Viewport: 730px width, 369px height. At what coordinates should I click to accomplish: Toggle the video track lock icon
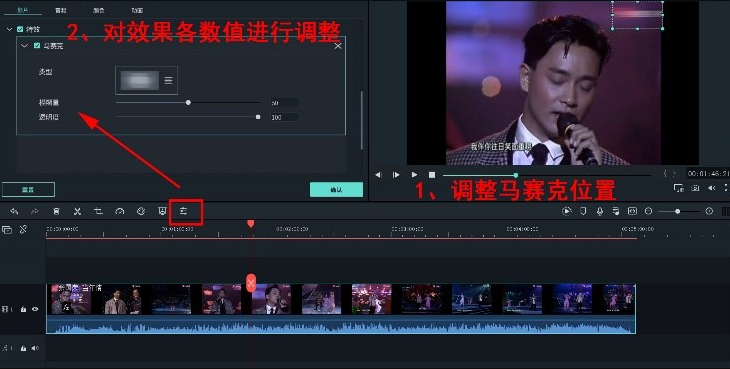(23, 309)
